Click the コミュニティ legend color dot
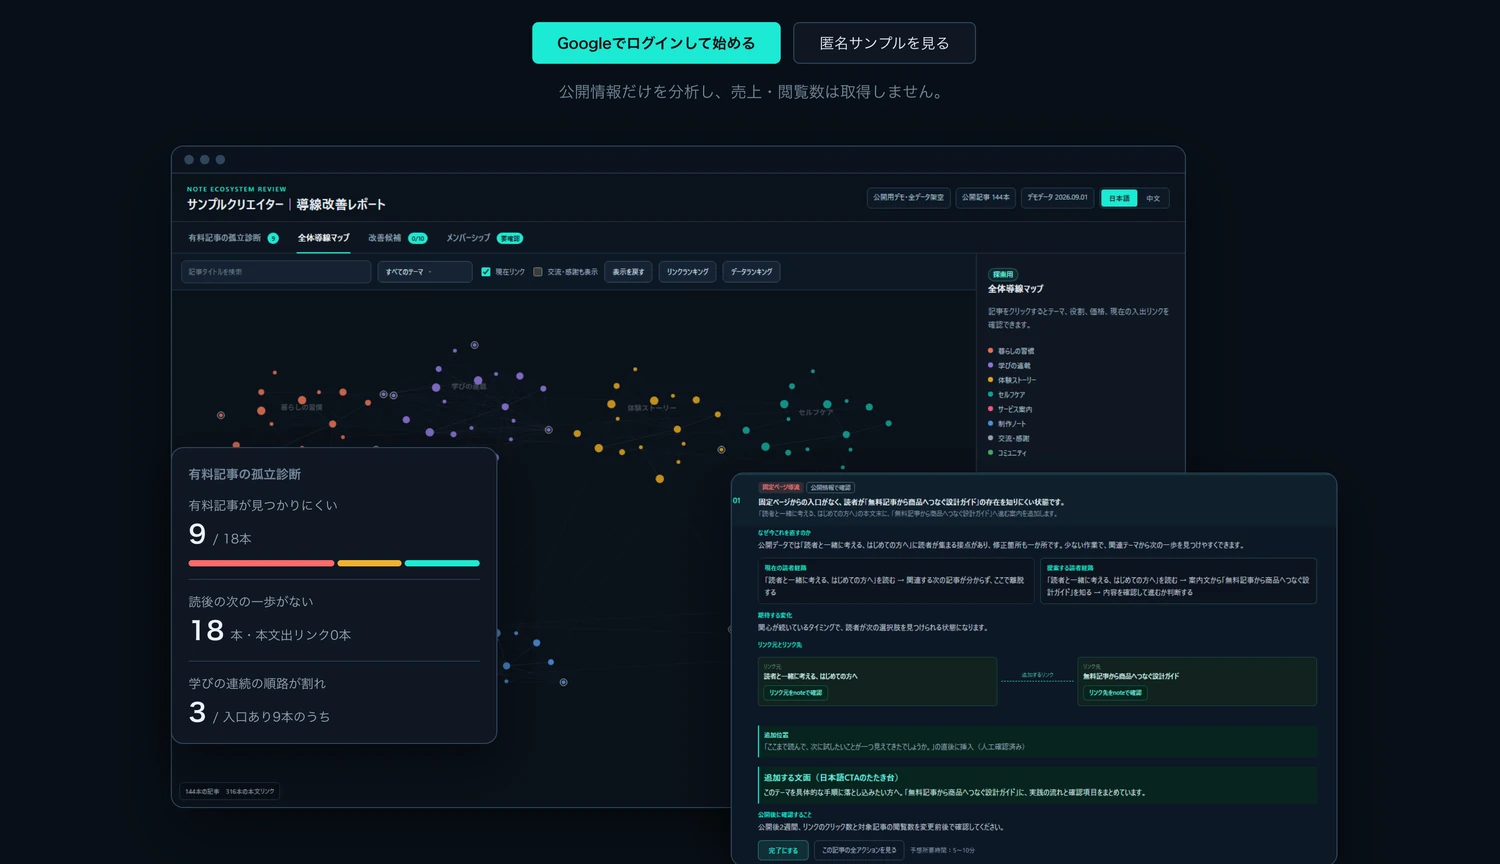The width and height of the screenshot is (1500, 864). pyautogui.click(x=991, y=453)
